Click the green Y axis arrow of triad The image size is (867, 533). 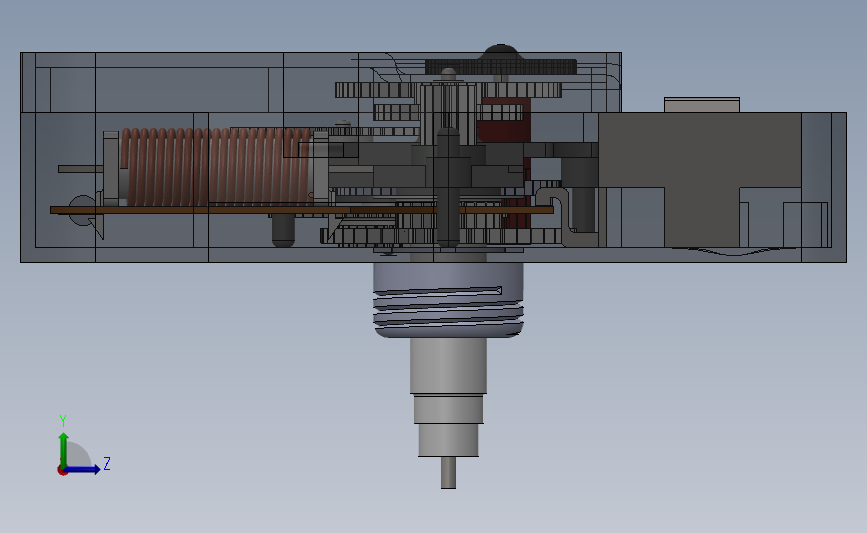(64, 450)
